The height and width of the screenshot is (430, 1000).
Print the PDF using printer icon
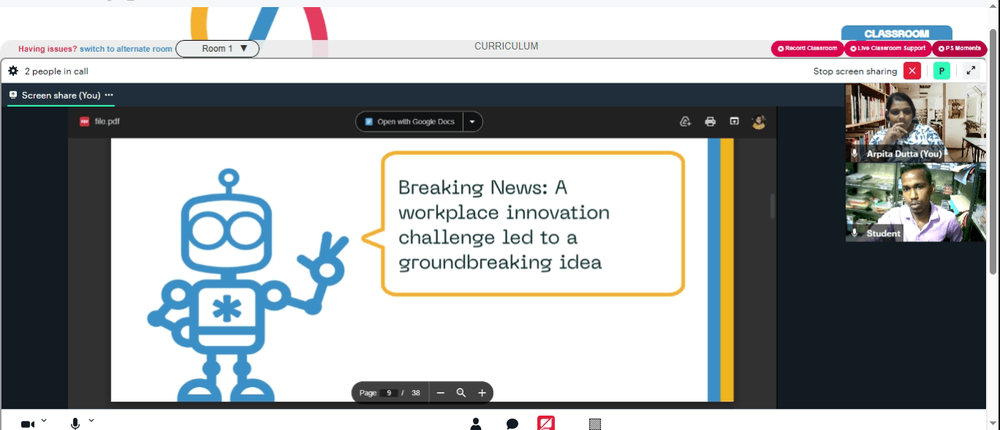tap(710, 121)
